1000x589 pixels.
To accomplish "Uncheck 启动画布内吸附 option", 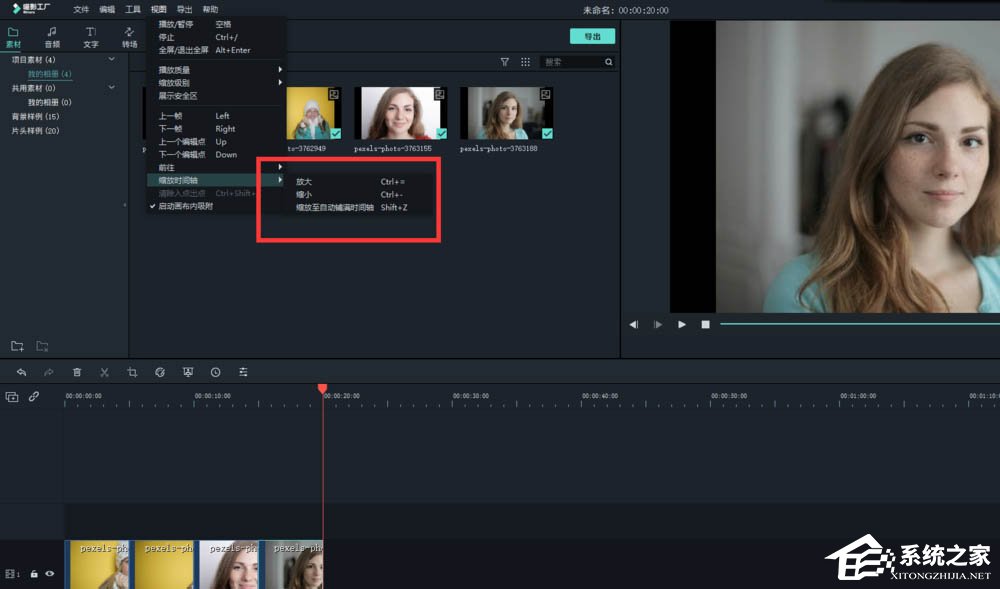I will [216, 206].
